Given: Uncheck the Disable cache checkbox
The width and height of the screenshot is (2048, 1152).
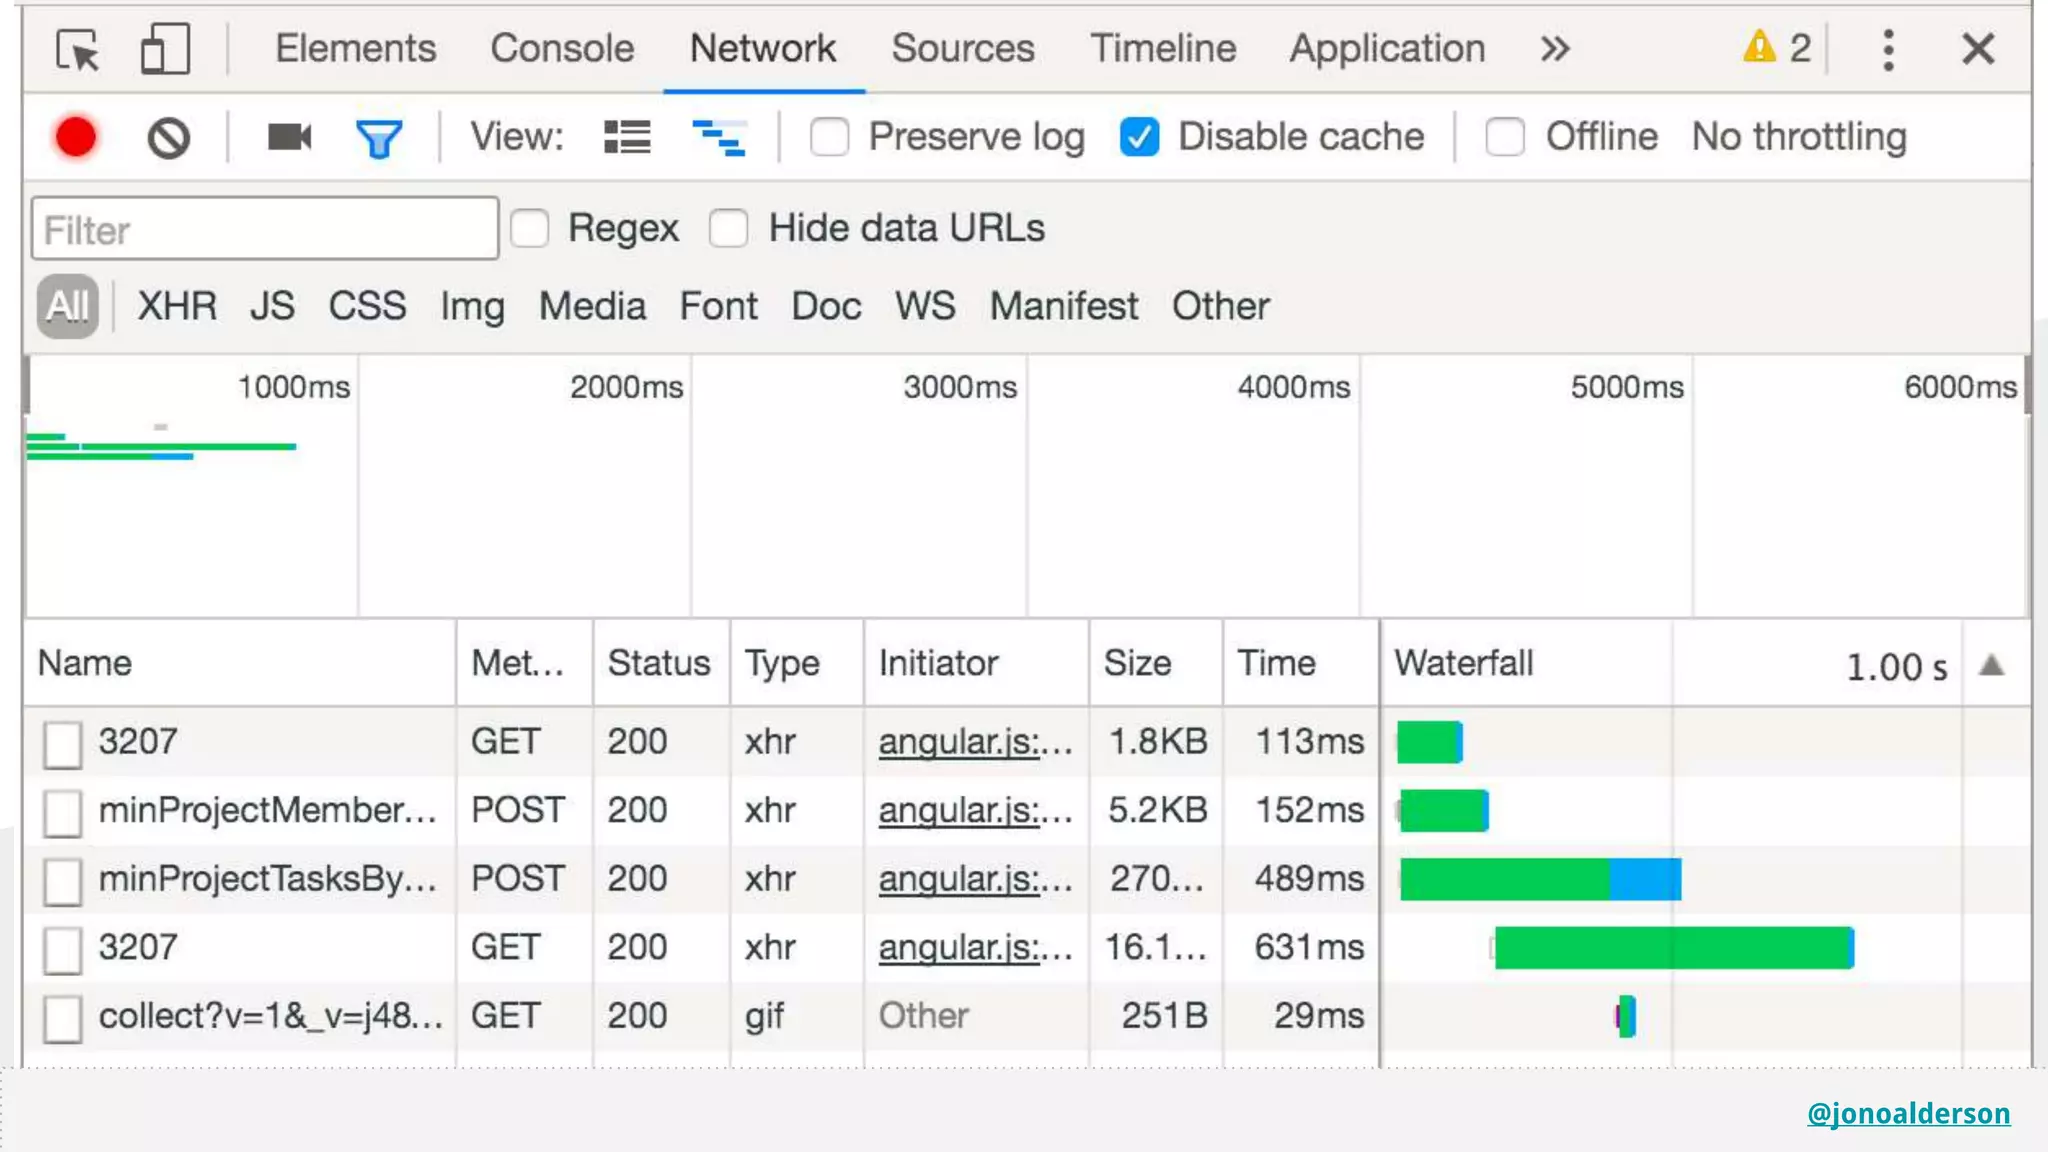Looking at the screenshot, I should click(1139, 137).
